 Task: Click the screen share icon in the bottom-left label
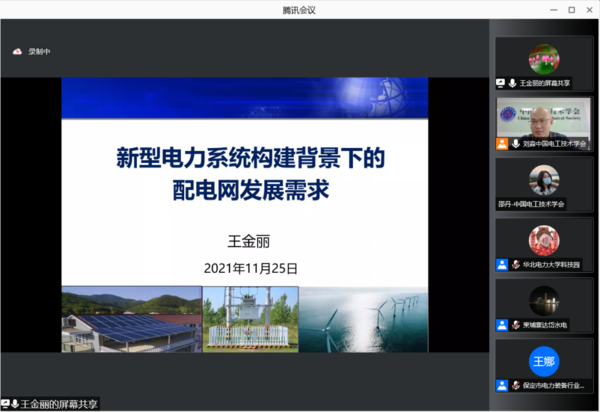click(x=6, y=403)
